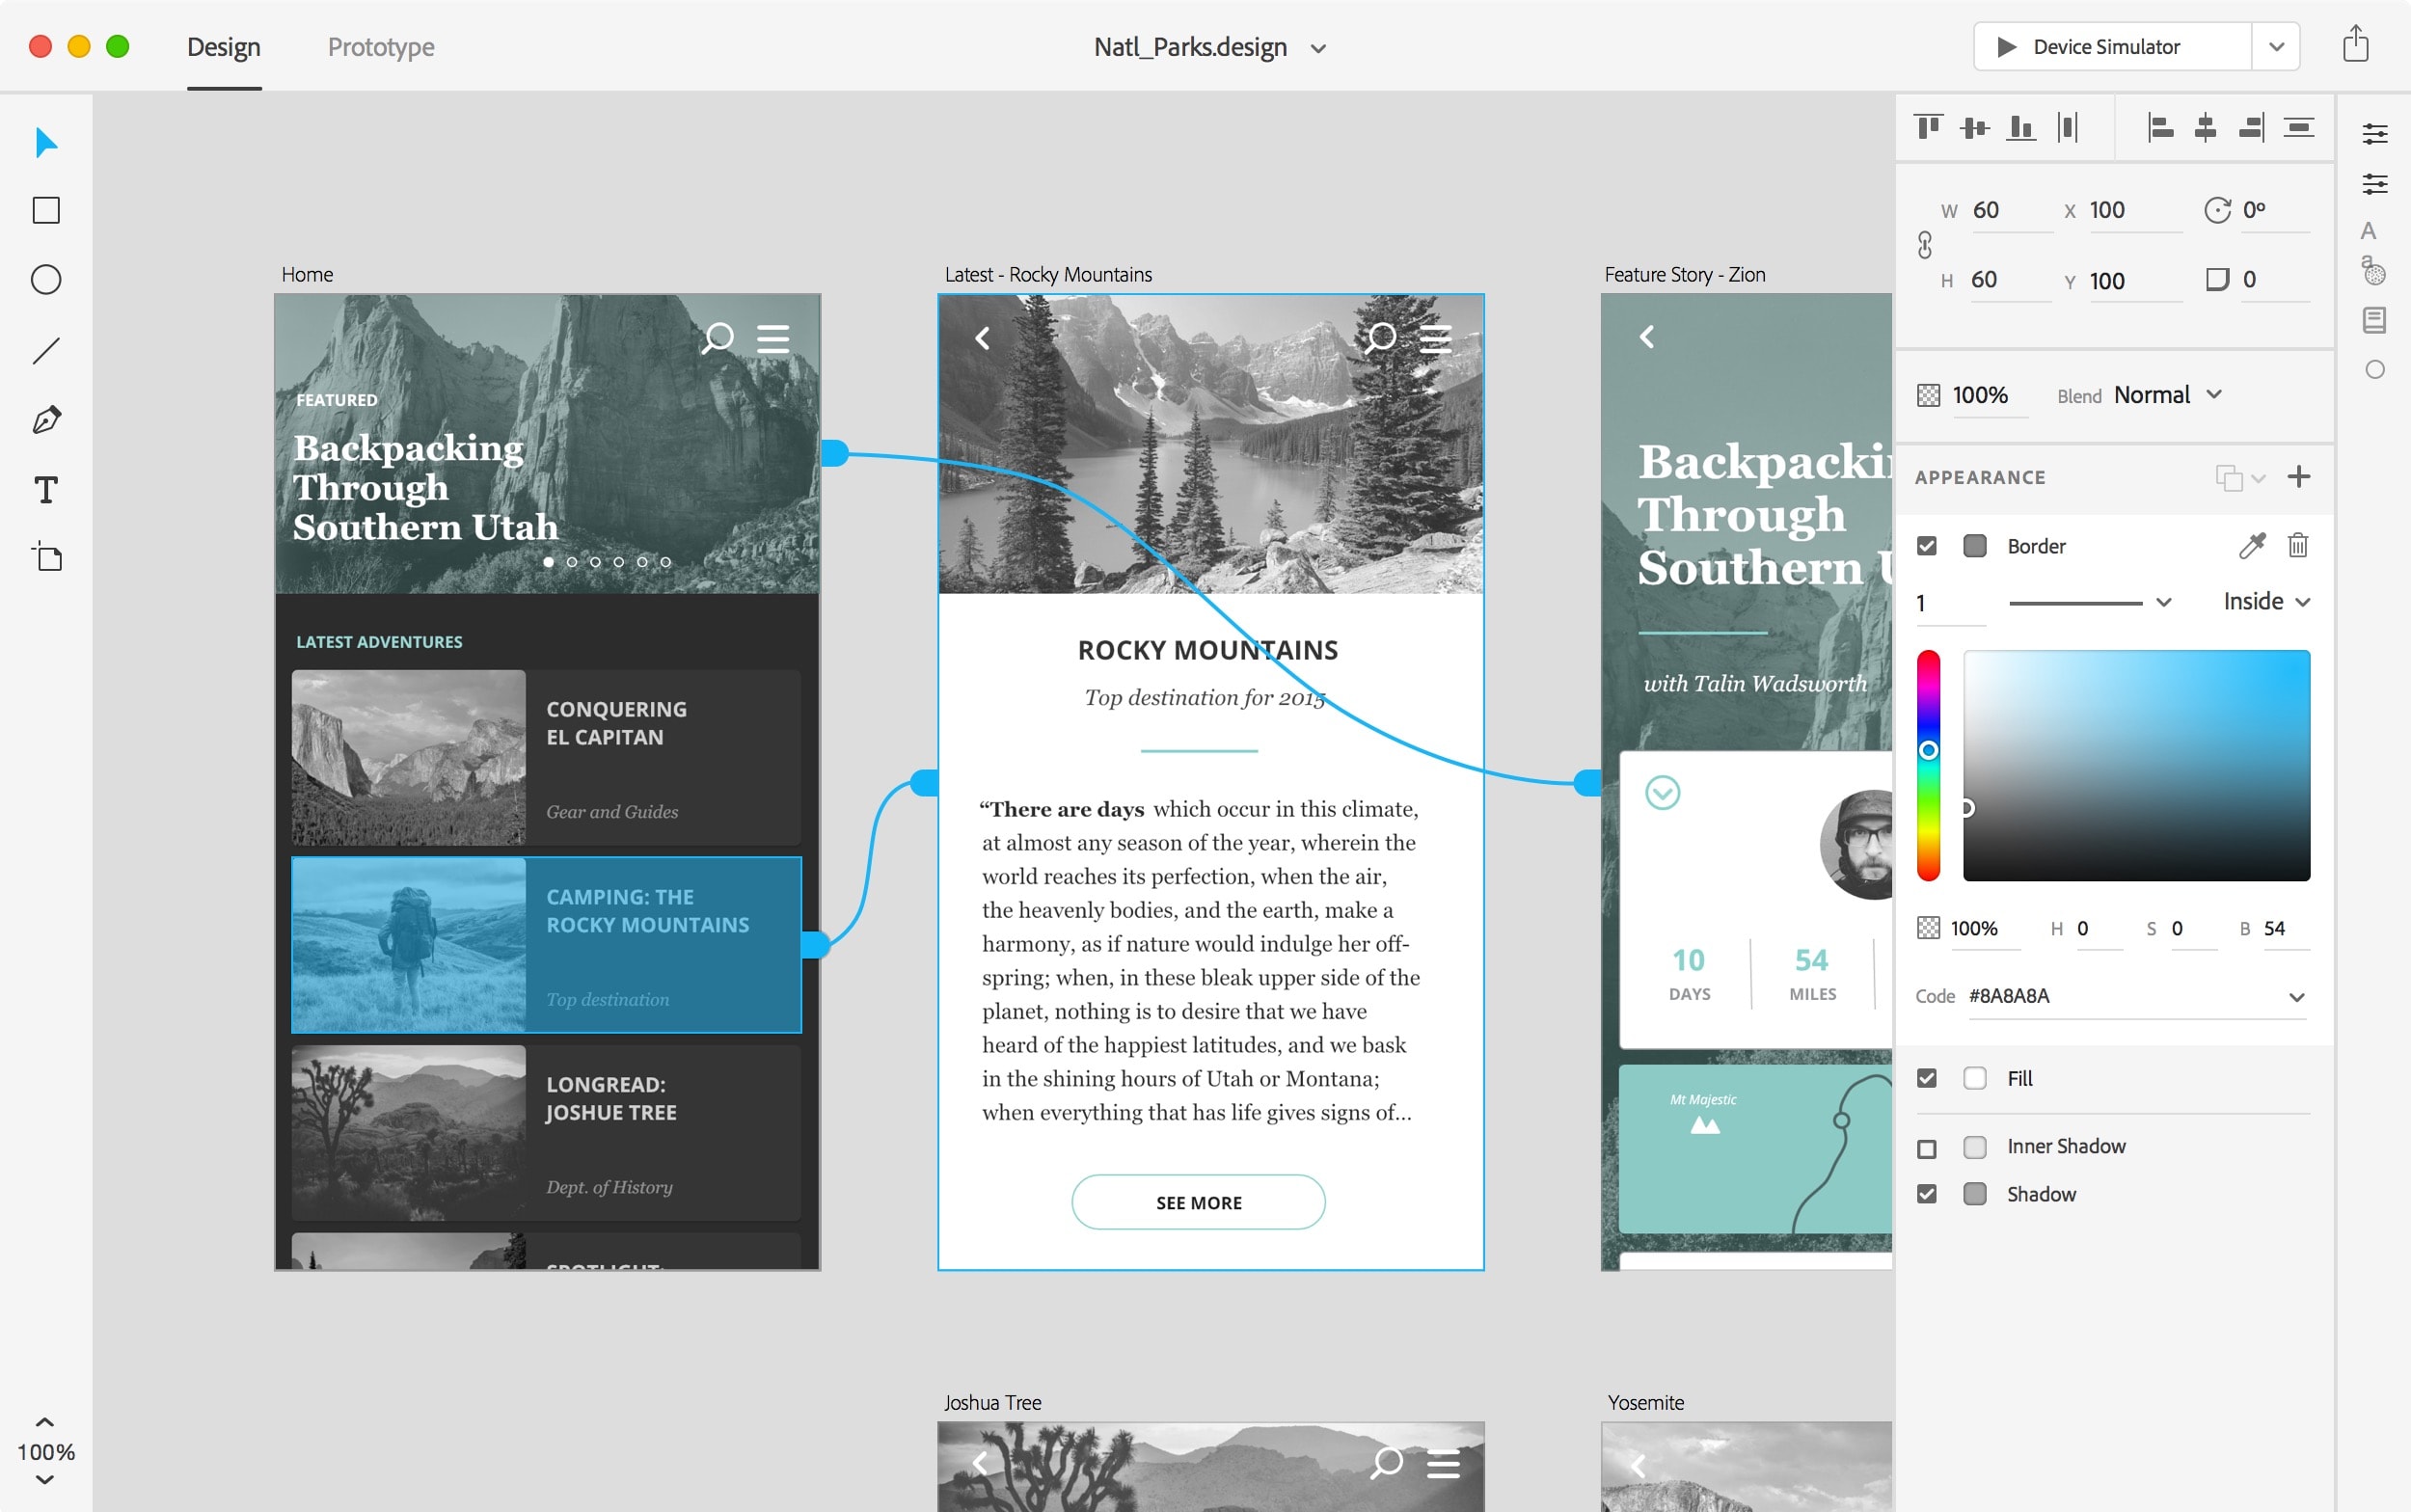Switch to Design tab
Viewport: 2411px width, 1512px height.
click(225, 47)
